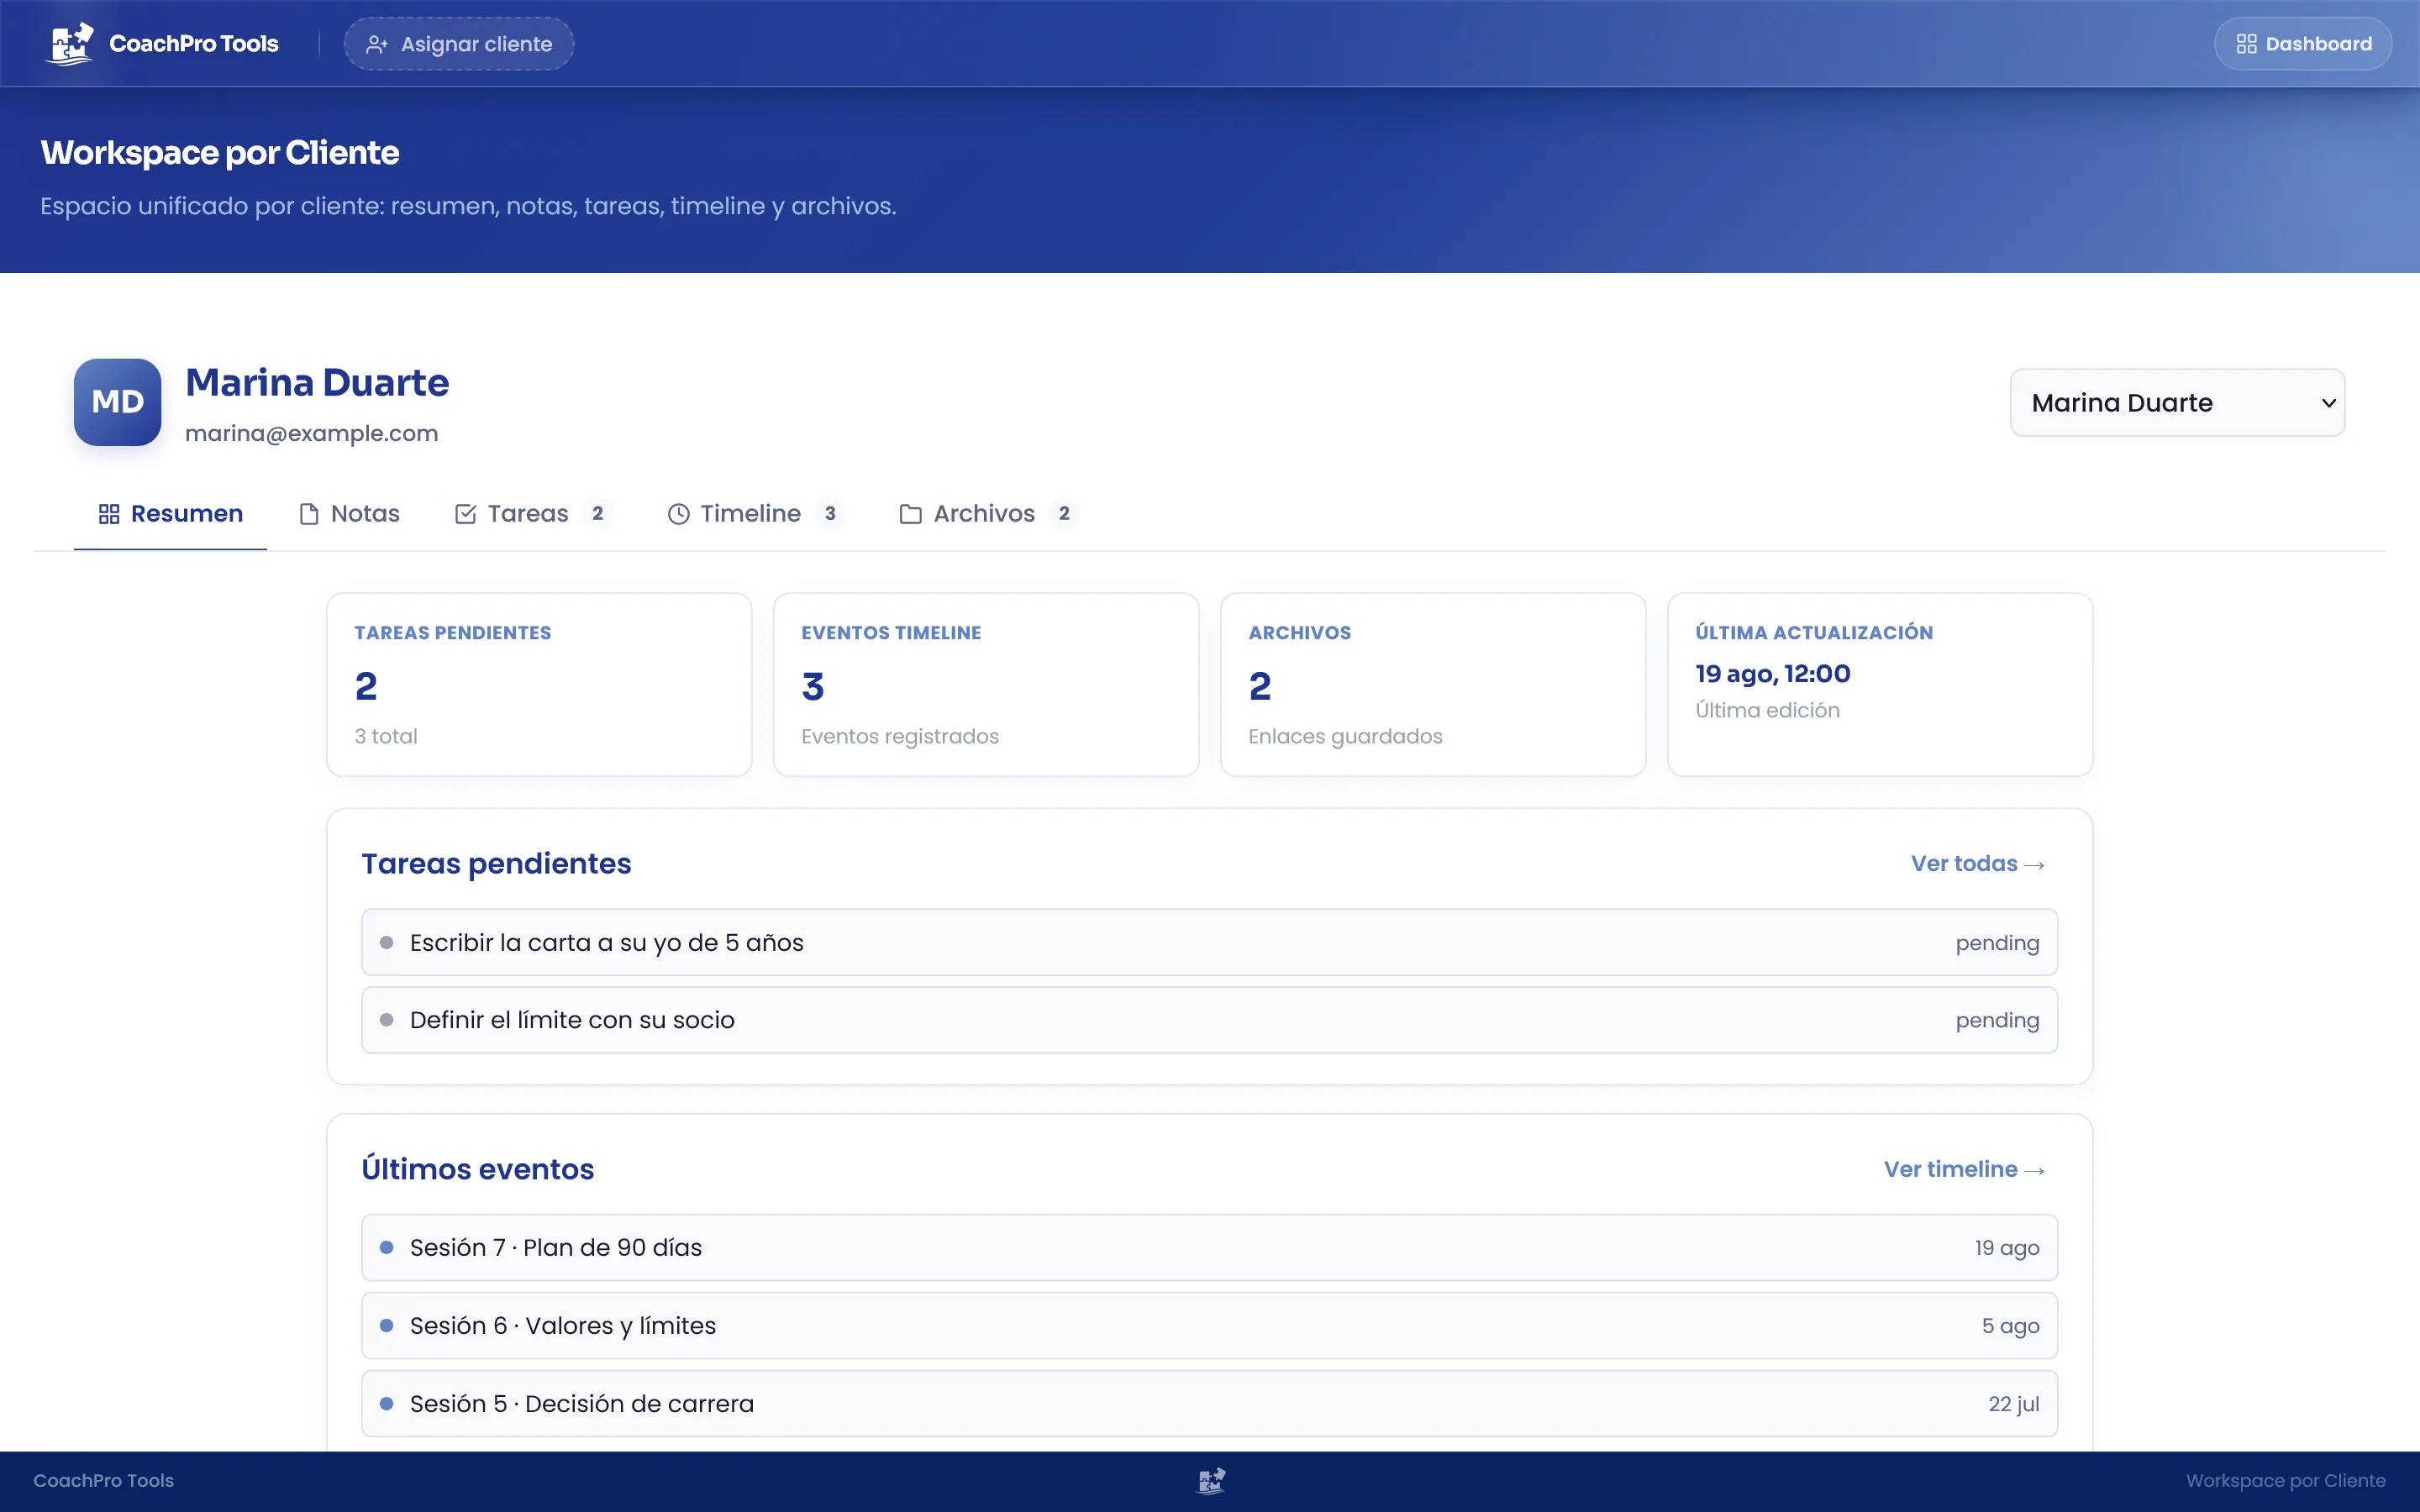This screenshot has height=1512, width=2420.
Task: Open the Archivos tab
Action: (988, 514)
